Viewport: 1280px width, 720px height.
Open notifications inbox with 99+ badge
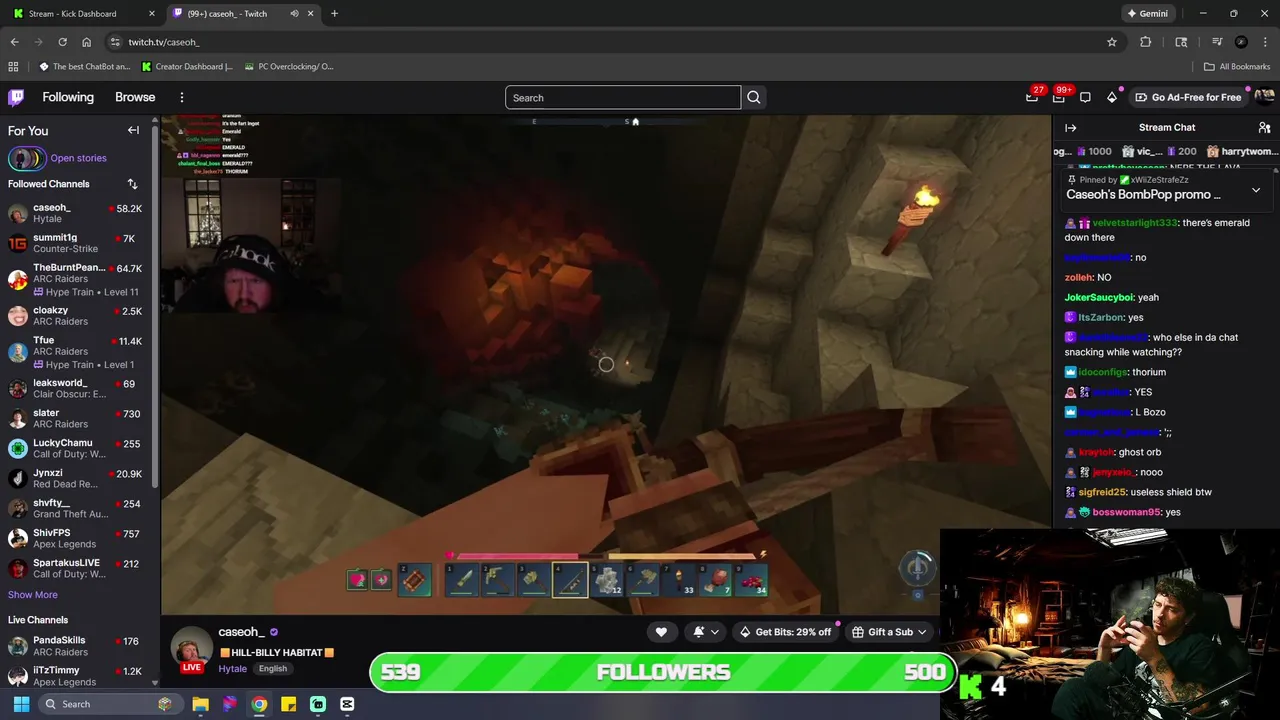click(1059, 97)
